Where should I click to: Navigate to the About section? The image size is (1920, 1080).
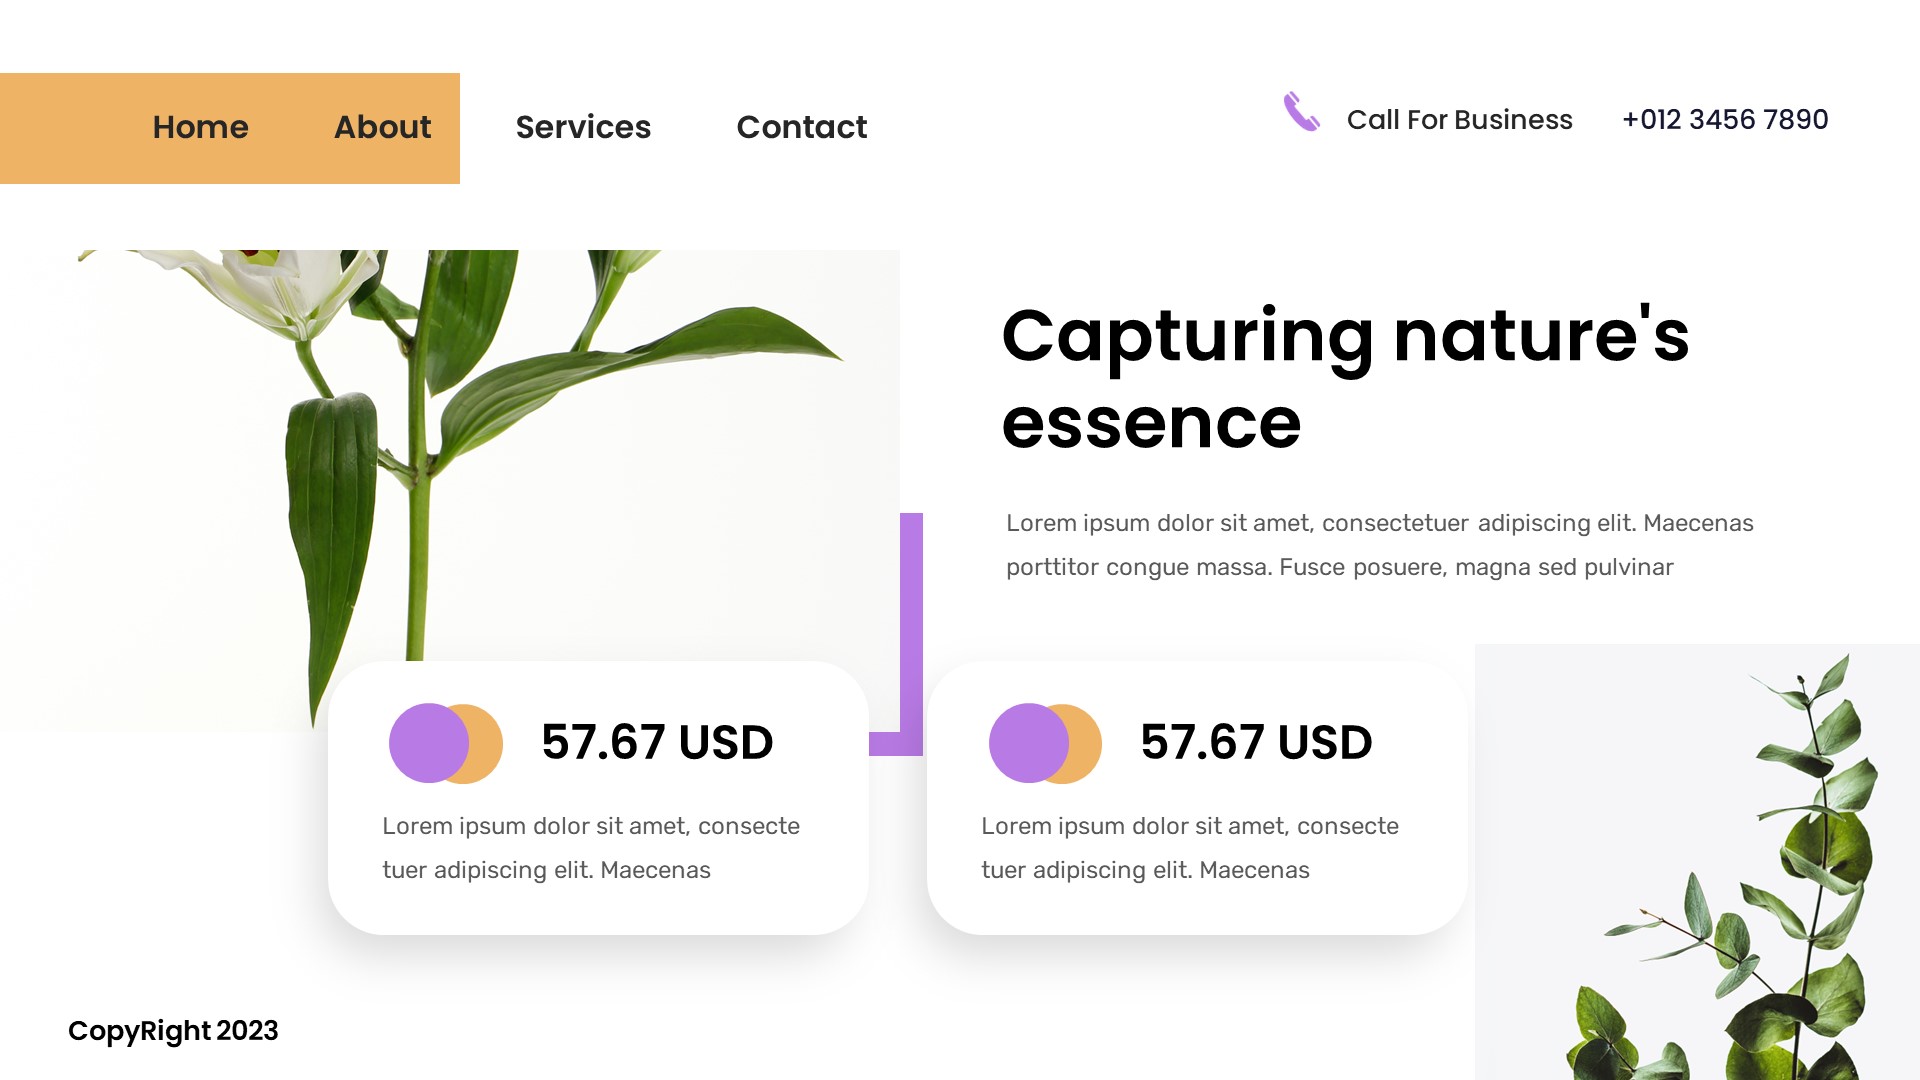coord(382,128)
